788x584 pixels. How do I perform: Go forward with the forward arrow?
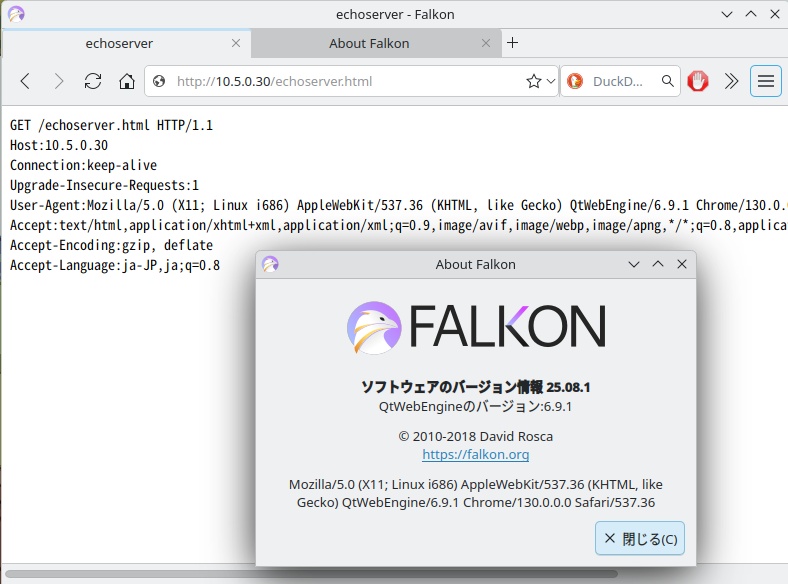click(x=59, y=81)
